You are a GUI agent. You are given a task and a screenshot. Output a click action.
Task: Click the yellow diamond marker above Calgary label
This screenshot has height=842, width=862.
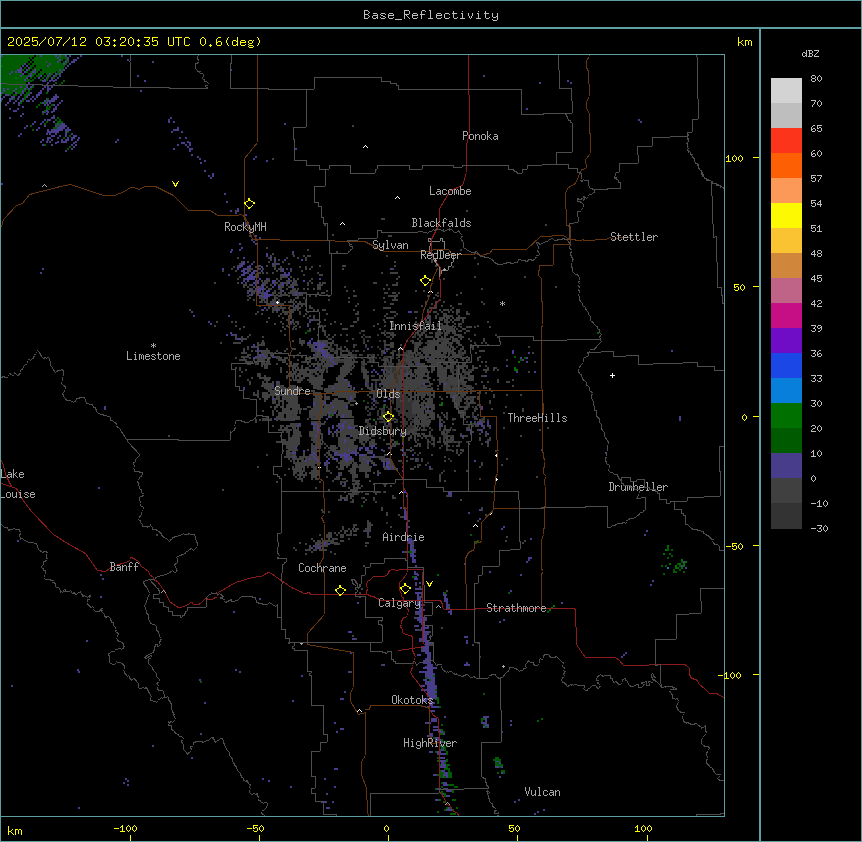click(x=405, y=589)
